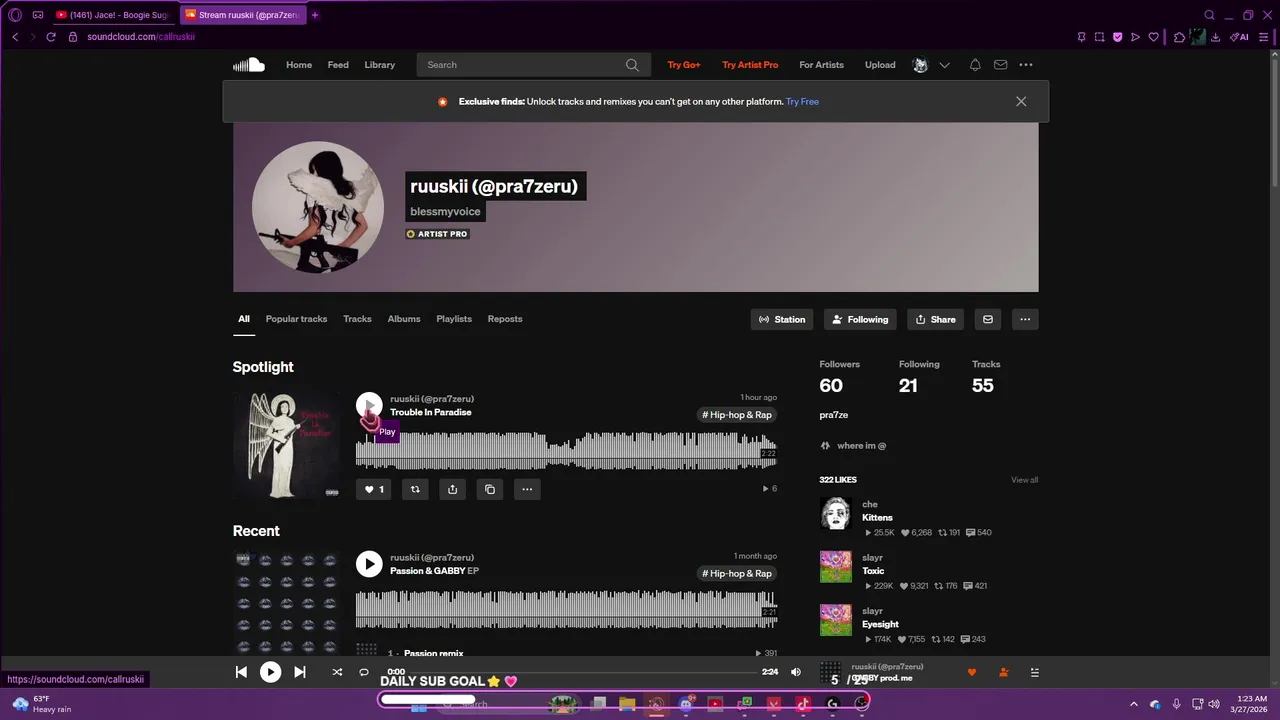Switch to the Tracks tab
Image resolution: width=1280 pixels, height=720 pixels.
tap(357, 319)
